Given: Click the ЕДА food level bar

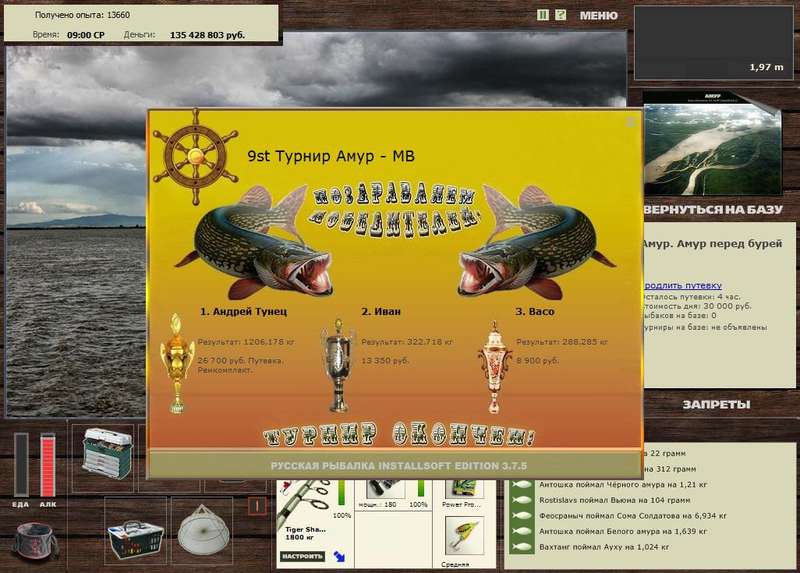Looking at the screenshot, I should 21,465.
